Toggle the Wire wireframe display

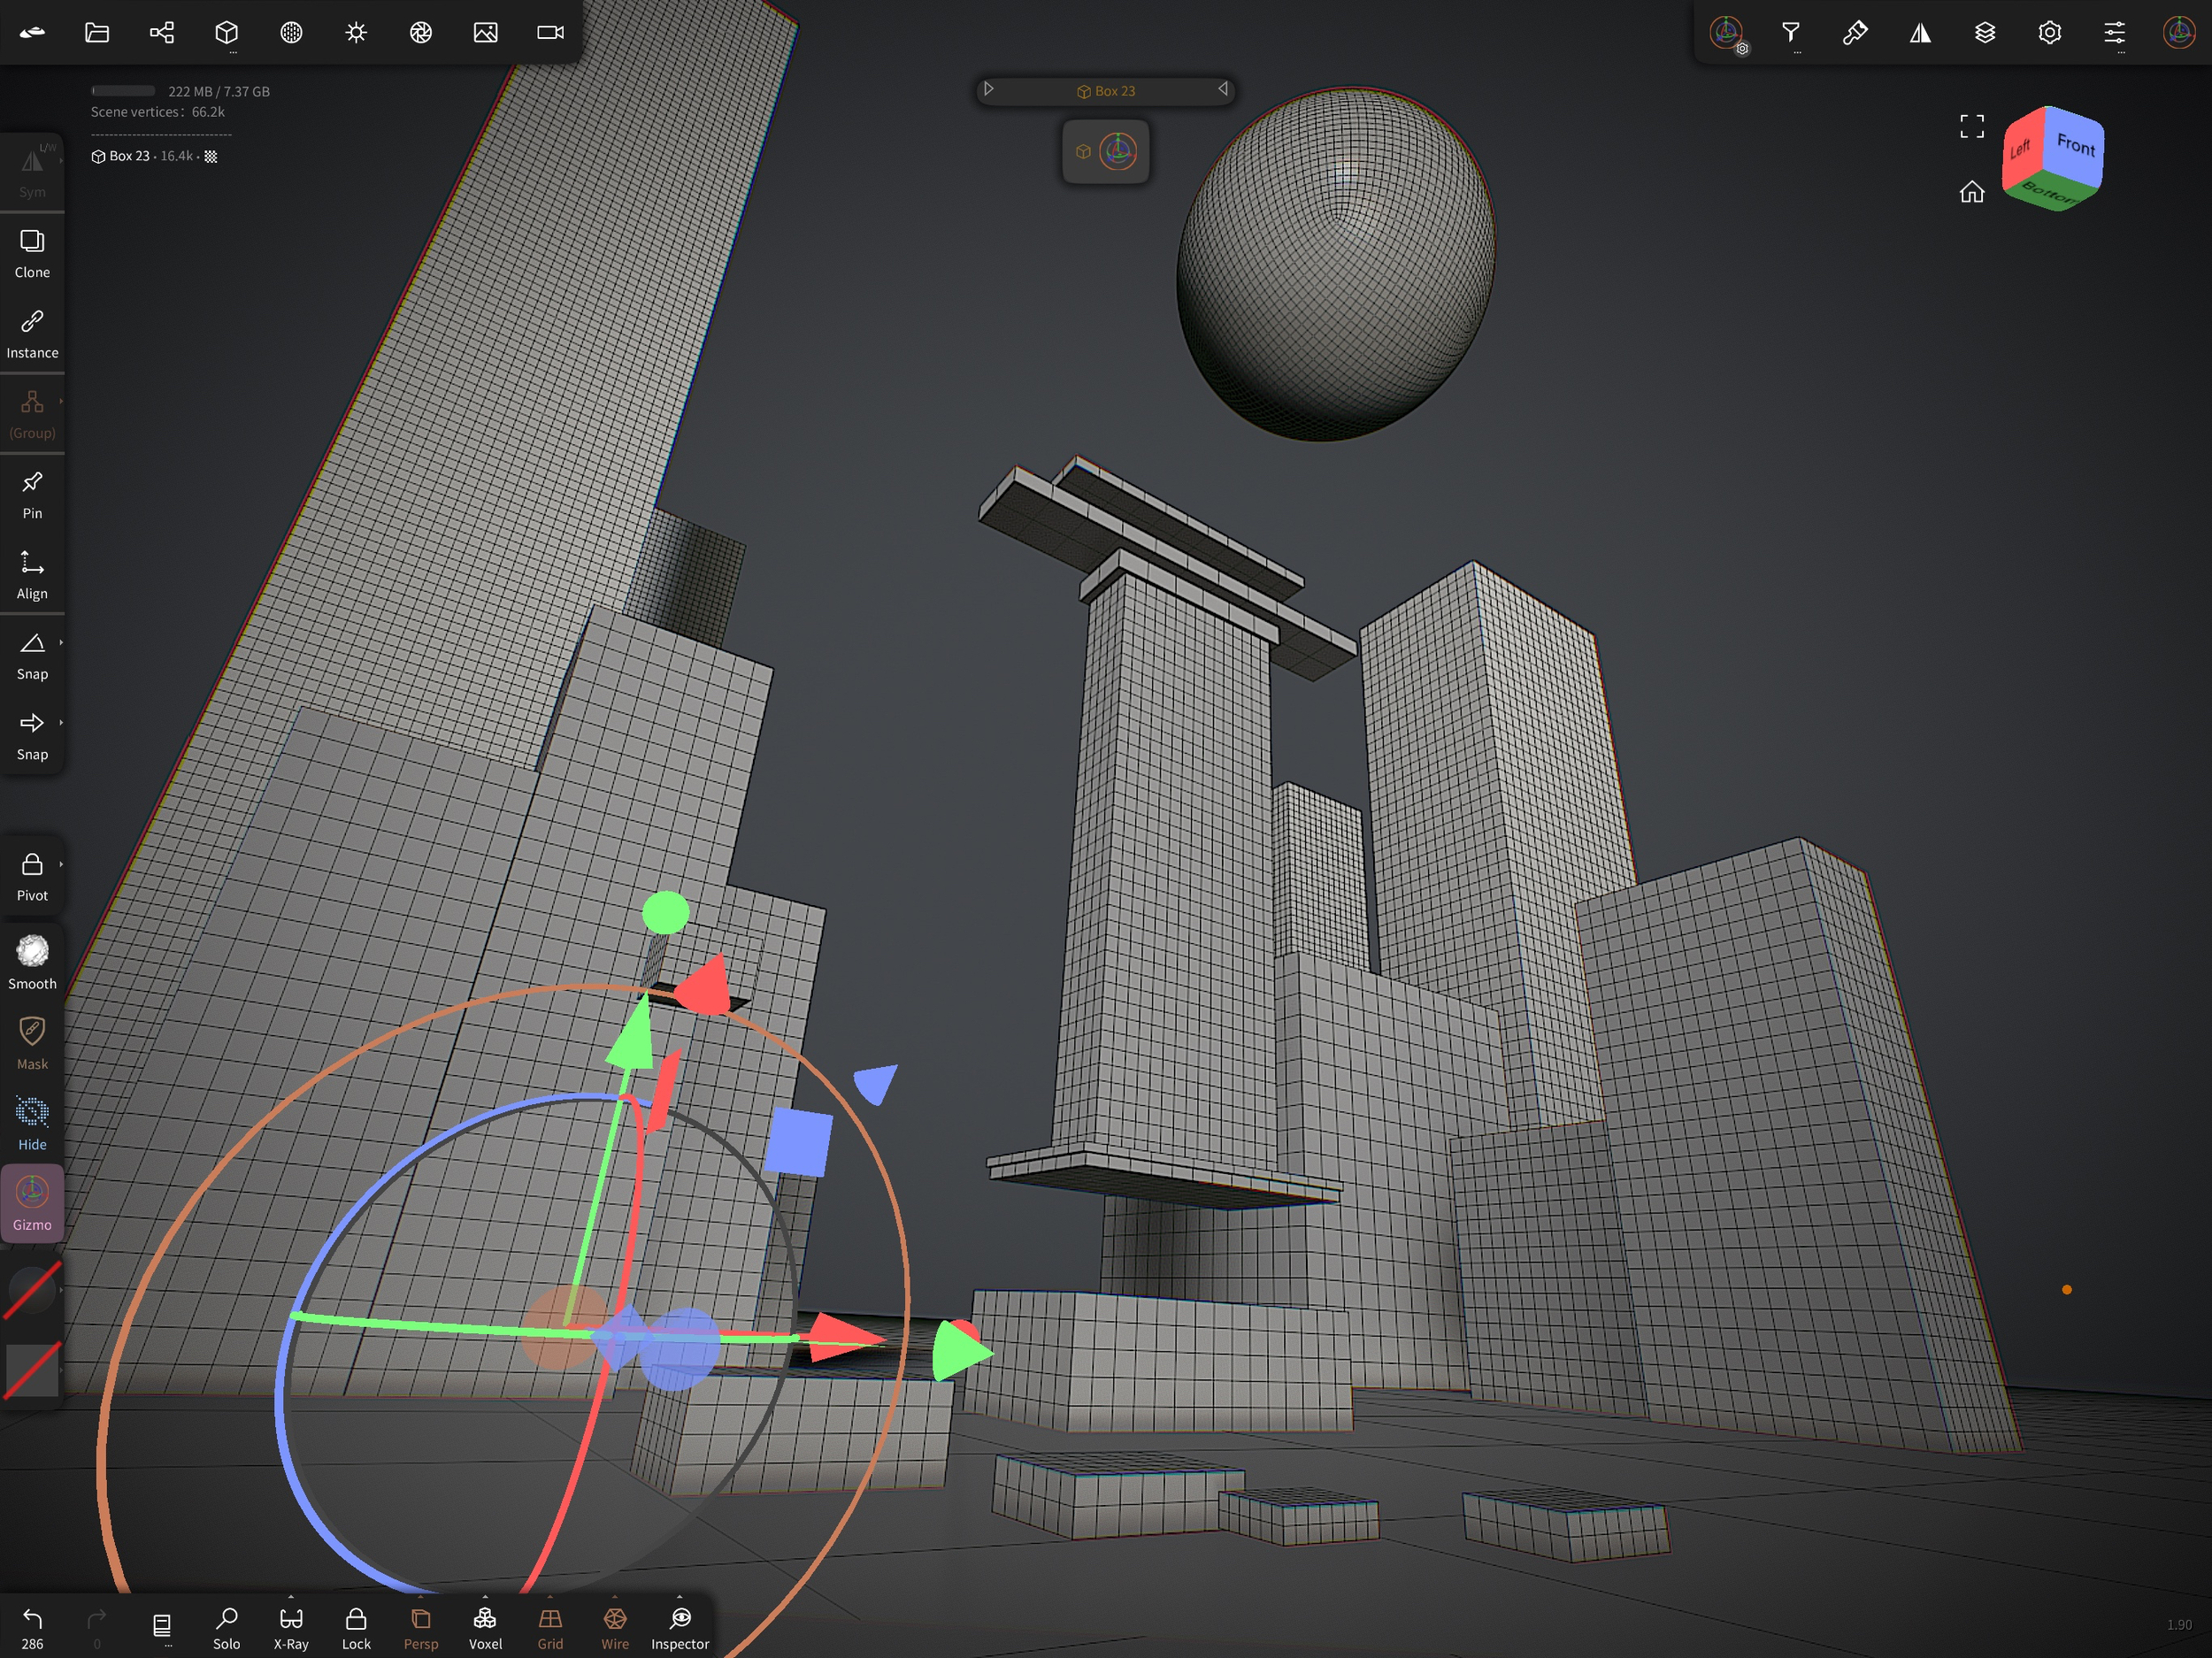(615, 1626)
